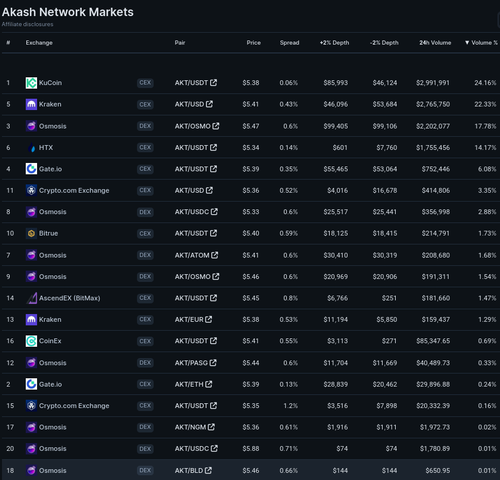The width and height of the screenshot is (500, 480).
Task: Open external link icon beside AKT/ATOM pair
Action: [x=215, y=255]
